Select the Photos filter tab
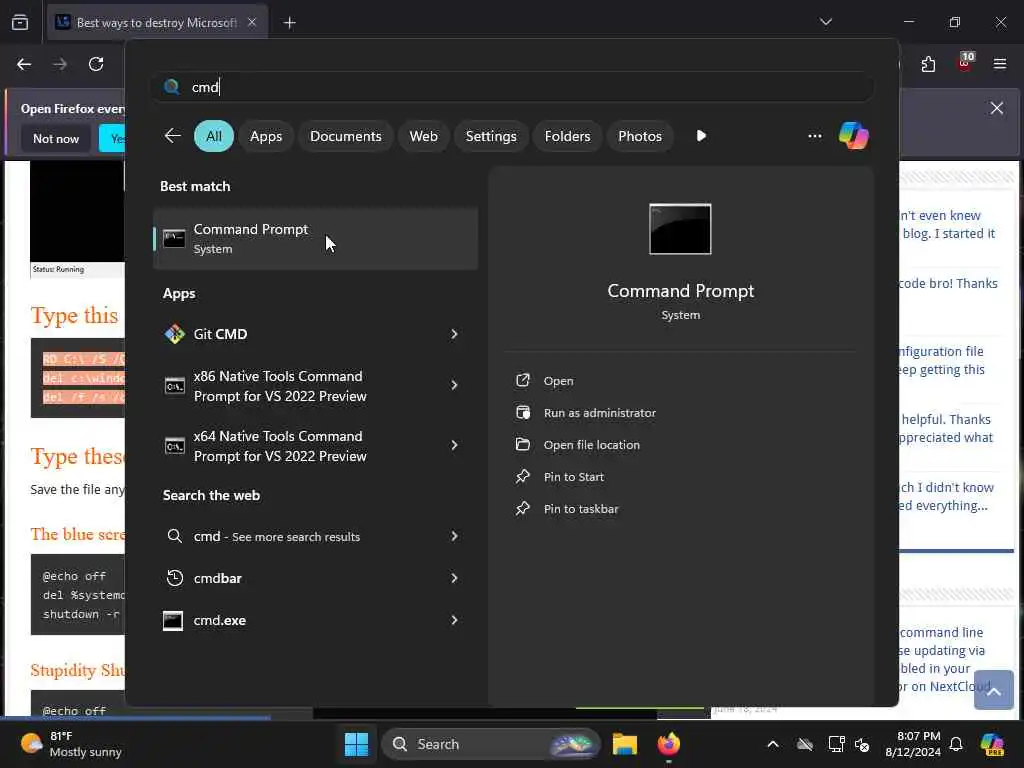The image size is (1024, 768). 639,136
